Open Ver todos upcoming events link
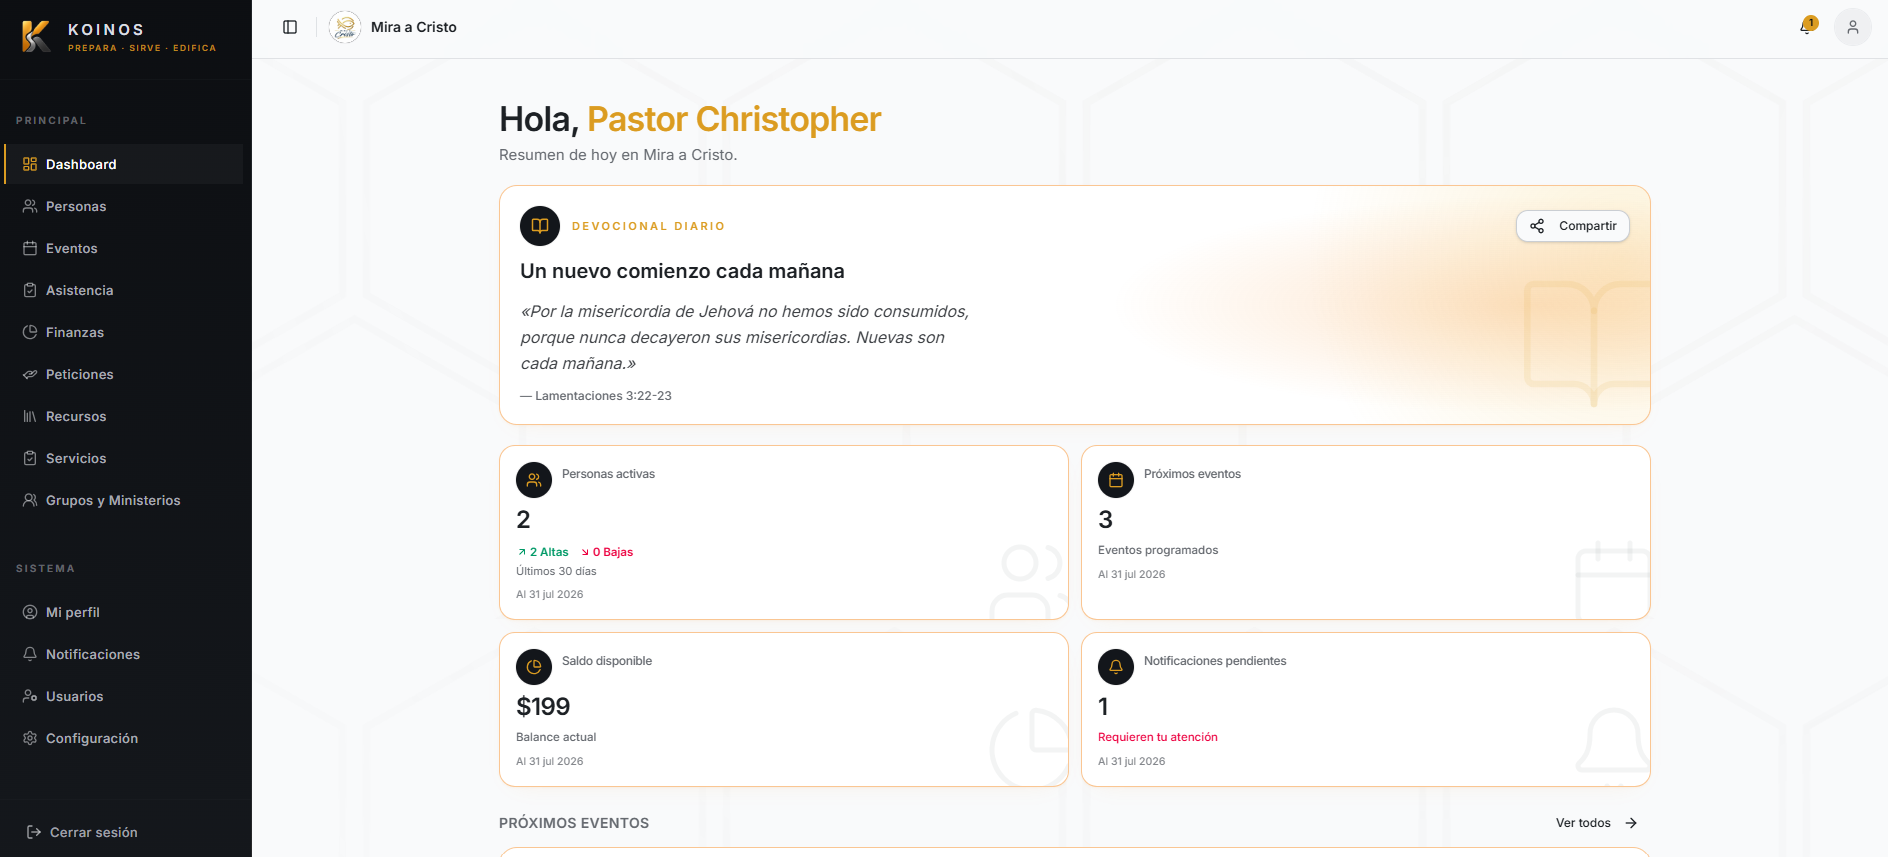Image resolution: width=1888 pixels, height=857 pixels. 1596,823
